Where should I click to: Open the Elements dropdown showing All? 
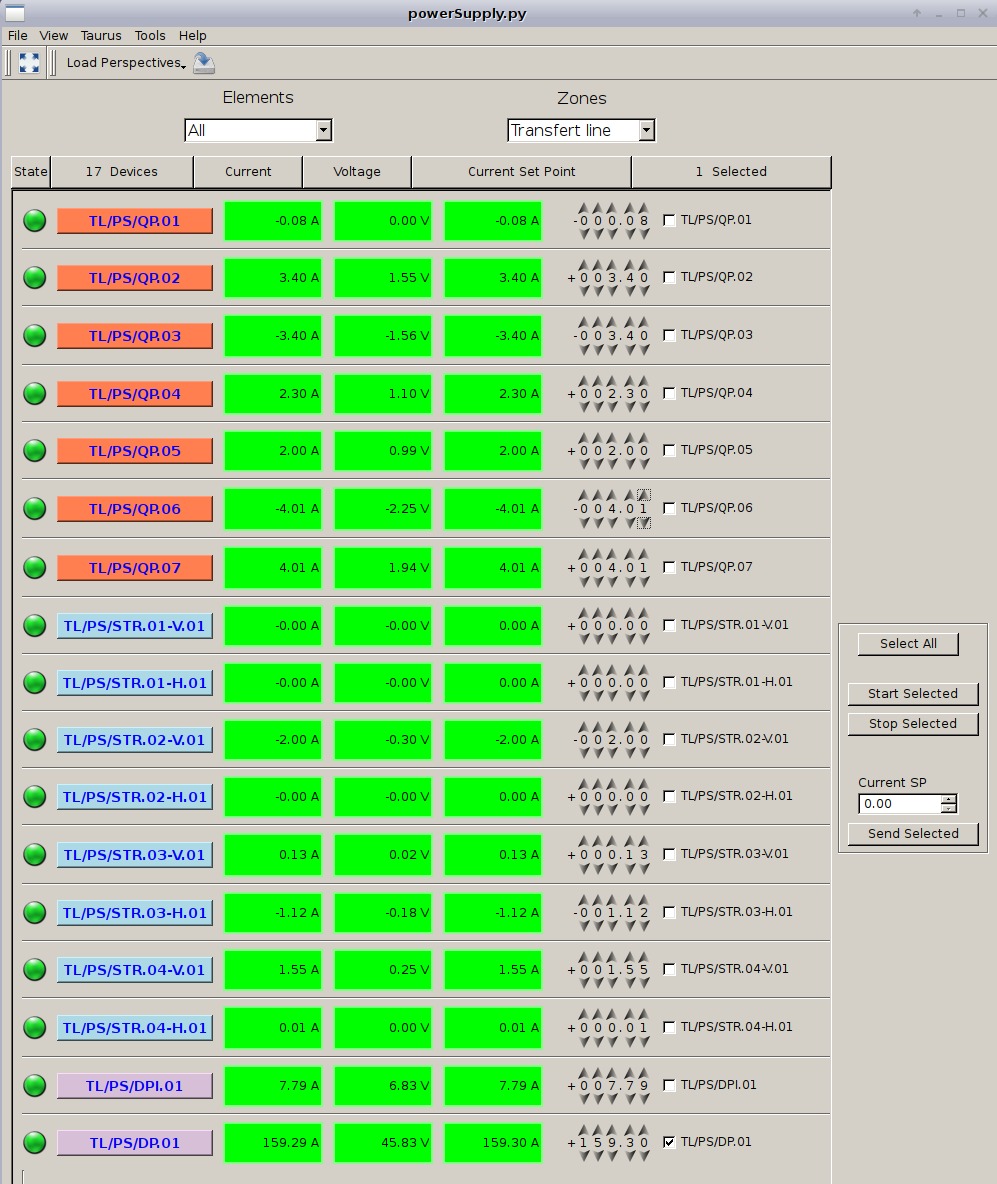point(258,130)
